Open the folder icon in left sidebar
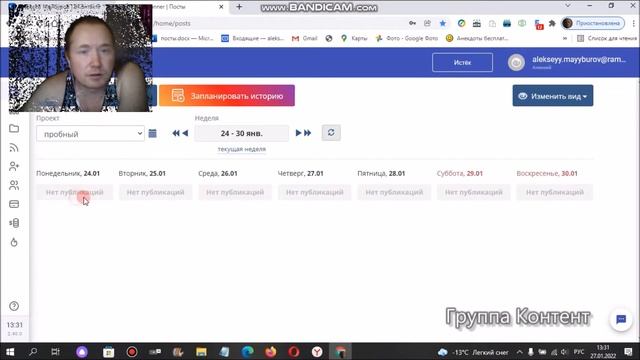The width and height of the screenshot is (640, 360). click(x=14, y=129)
